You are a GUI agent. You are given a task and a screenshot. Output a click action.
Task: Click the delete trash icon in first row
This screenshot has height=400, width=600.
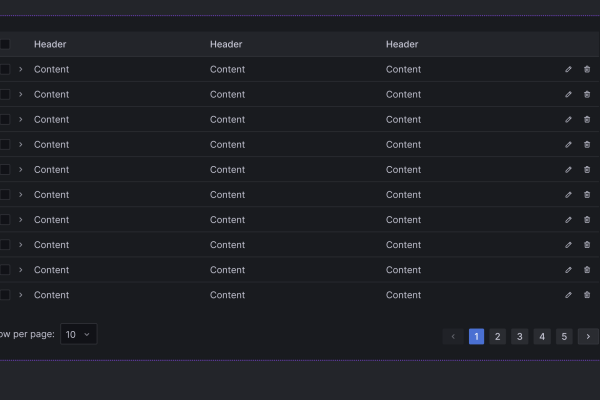click(x=587, y=69)
